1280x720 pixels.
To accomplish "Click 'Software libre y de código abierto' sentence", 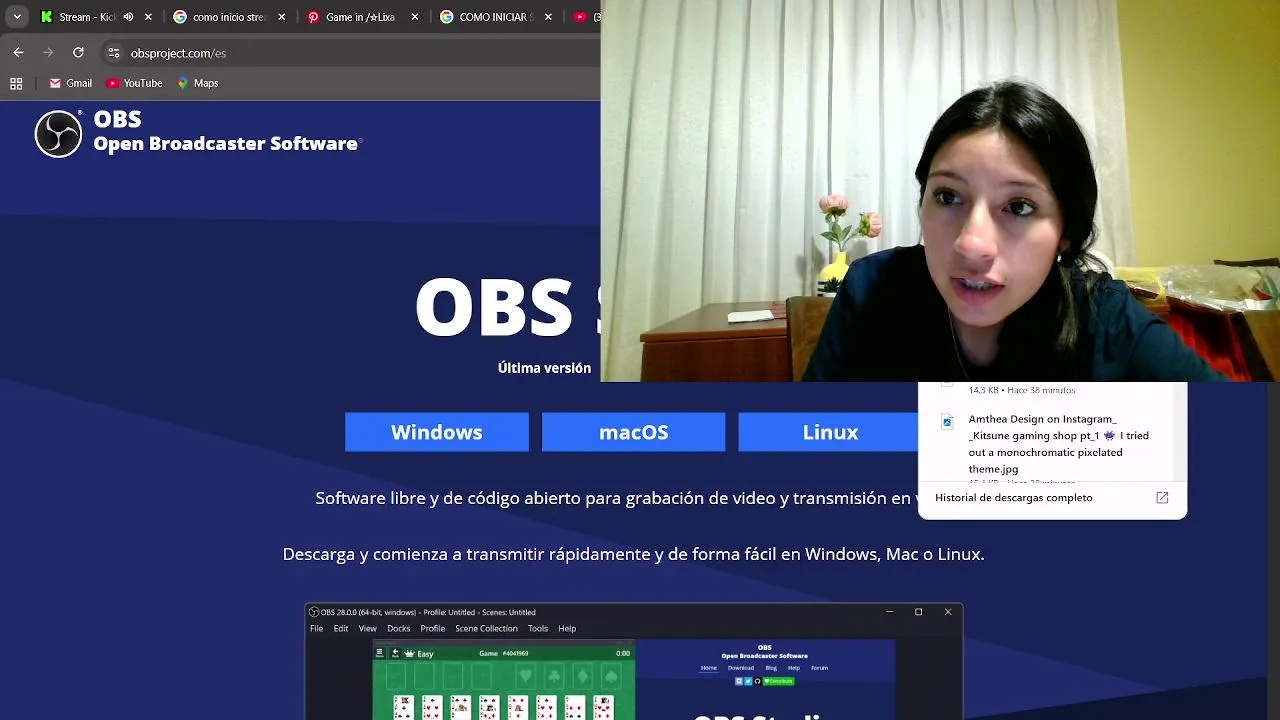I will pyautogui.click(x=616, y=498).
